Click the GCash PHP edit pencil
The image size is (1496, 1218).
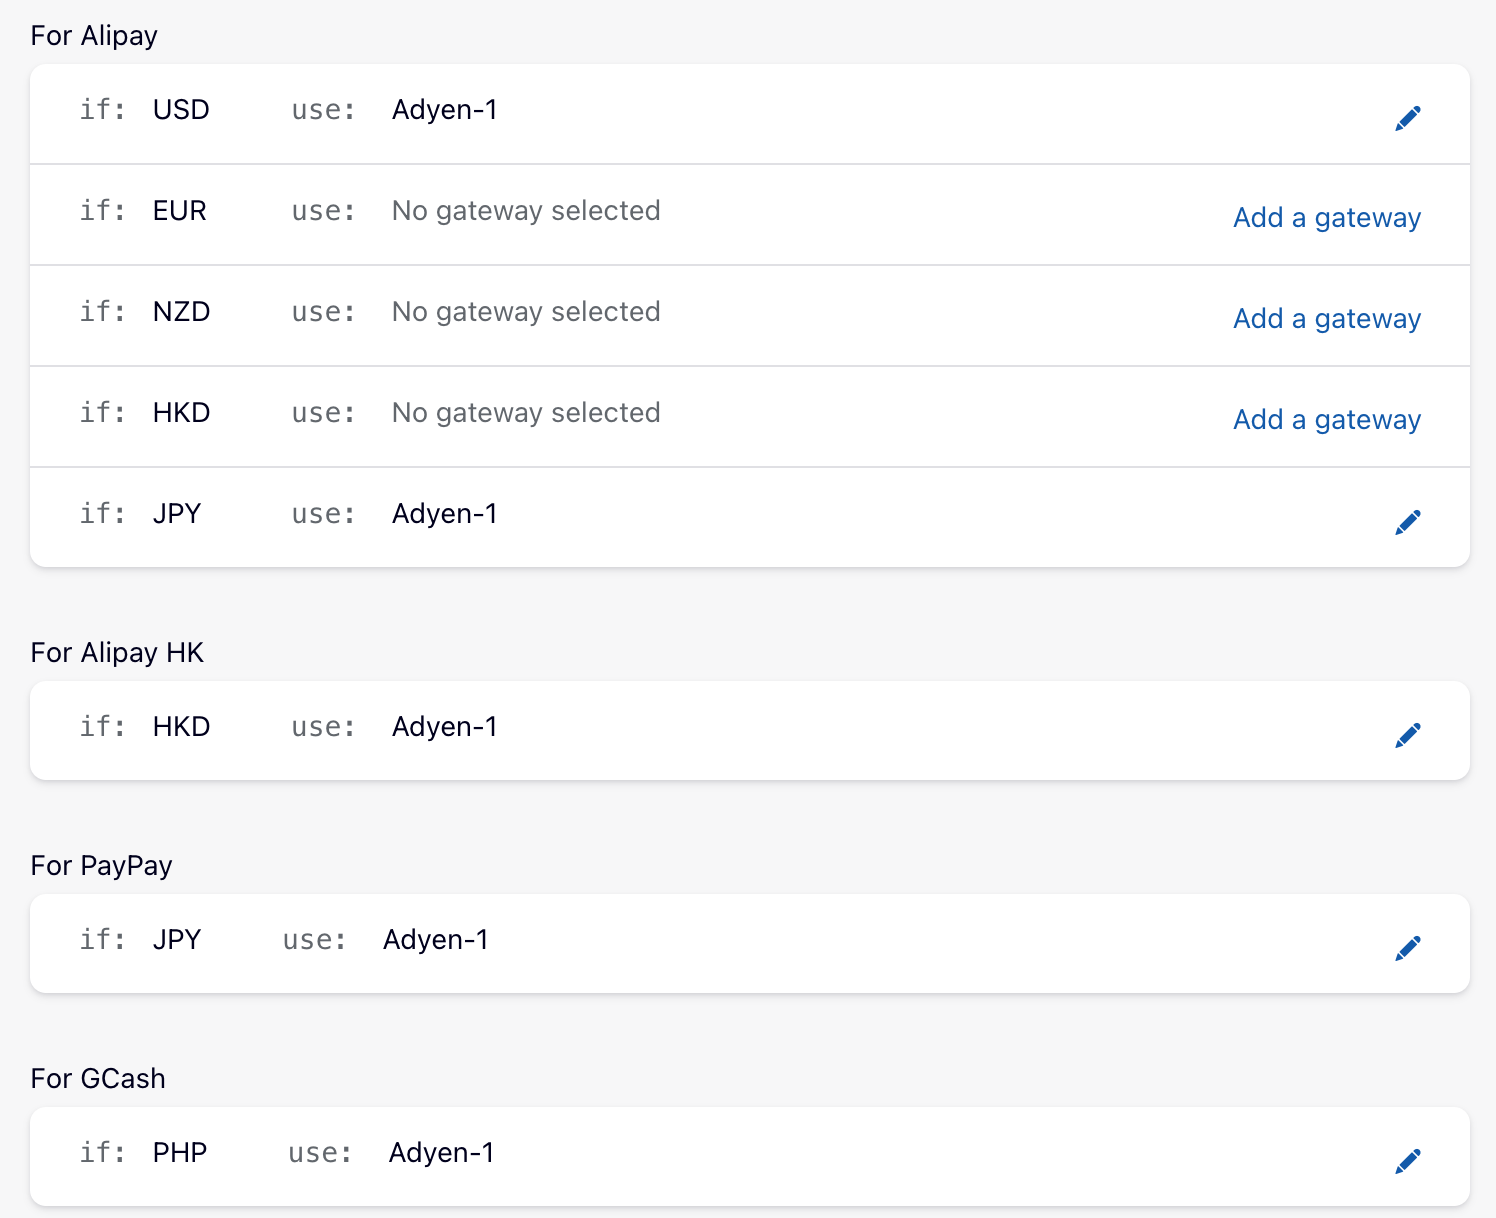pyautogui.click(x=1408, y=1161)
